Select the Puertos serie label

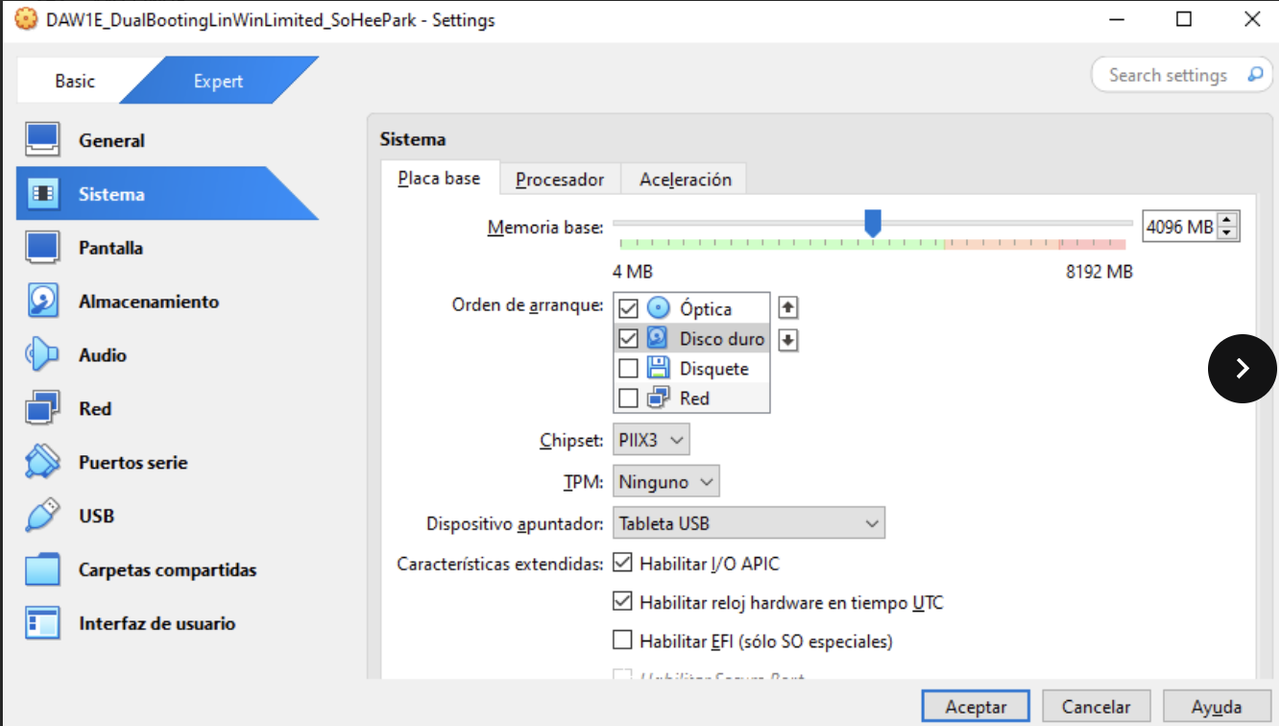(133, 463)
